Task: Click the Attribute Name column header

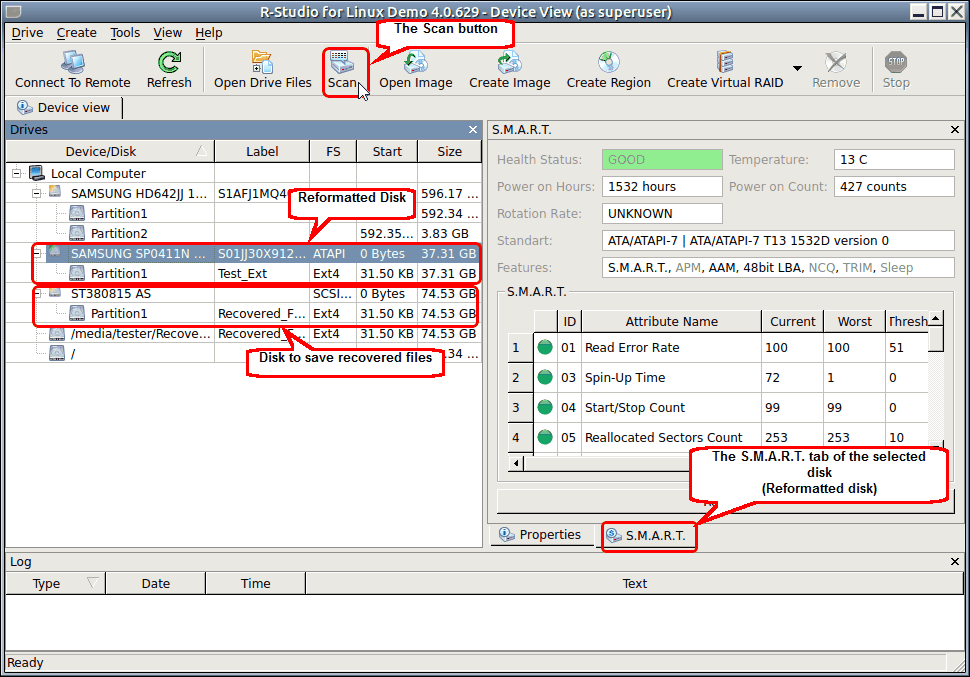Action: point(671,321)
